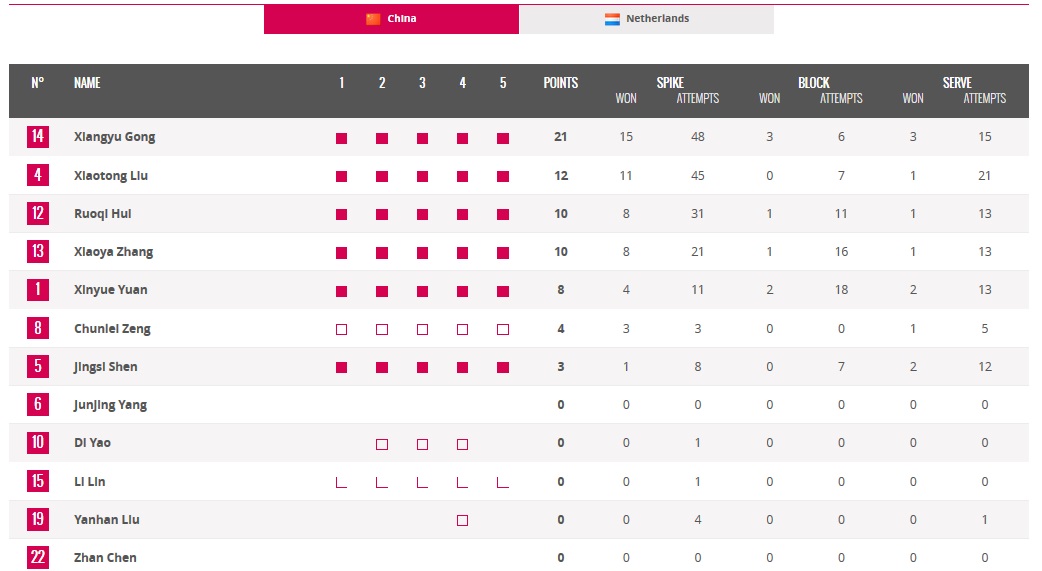Click the Netherlands flag icon
Screen dimensions: 1042x571
[612, 19]
